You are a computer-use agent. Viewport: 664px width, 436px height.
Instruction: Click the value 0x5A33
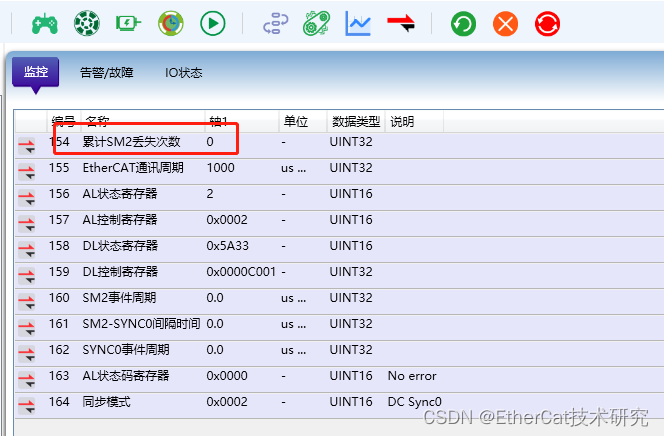coord(228,246)
